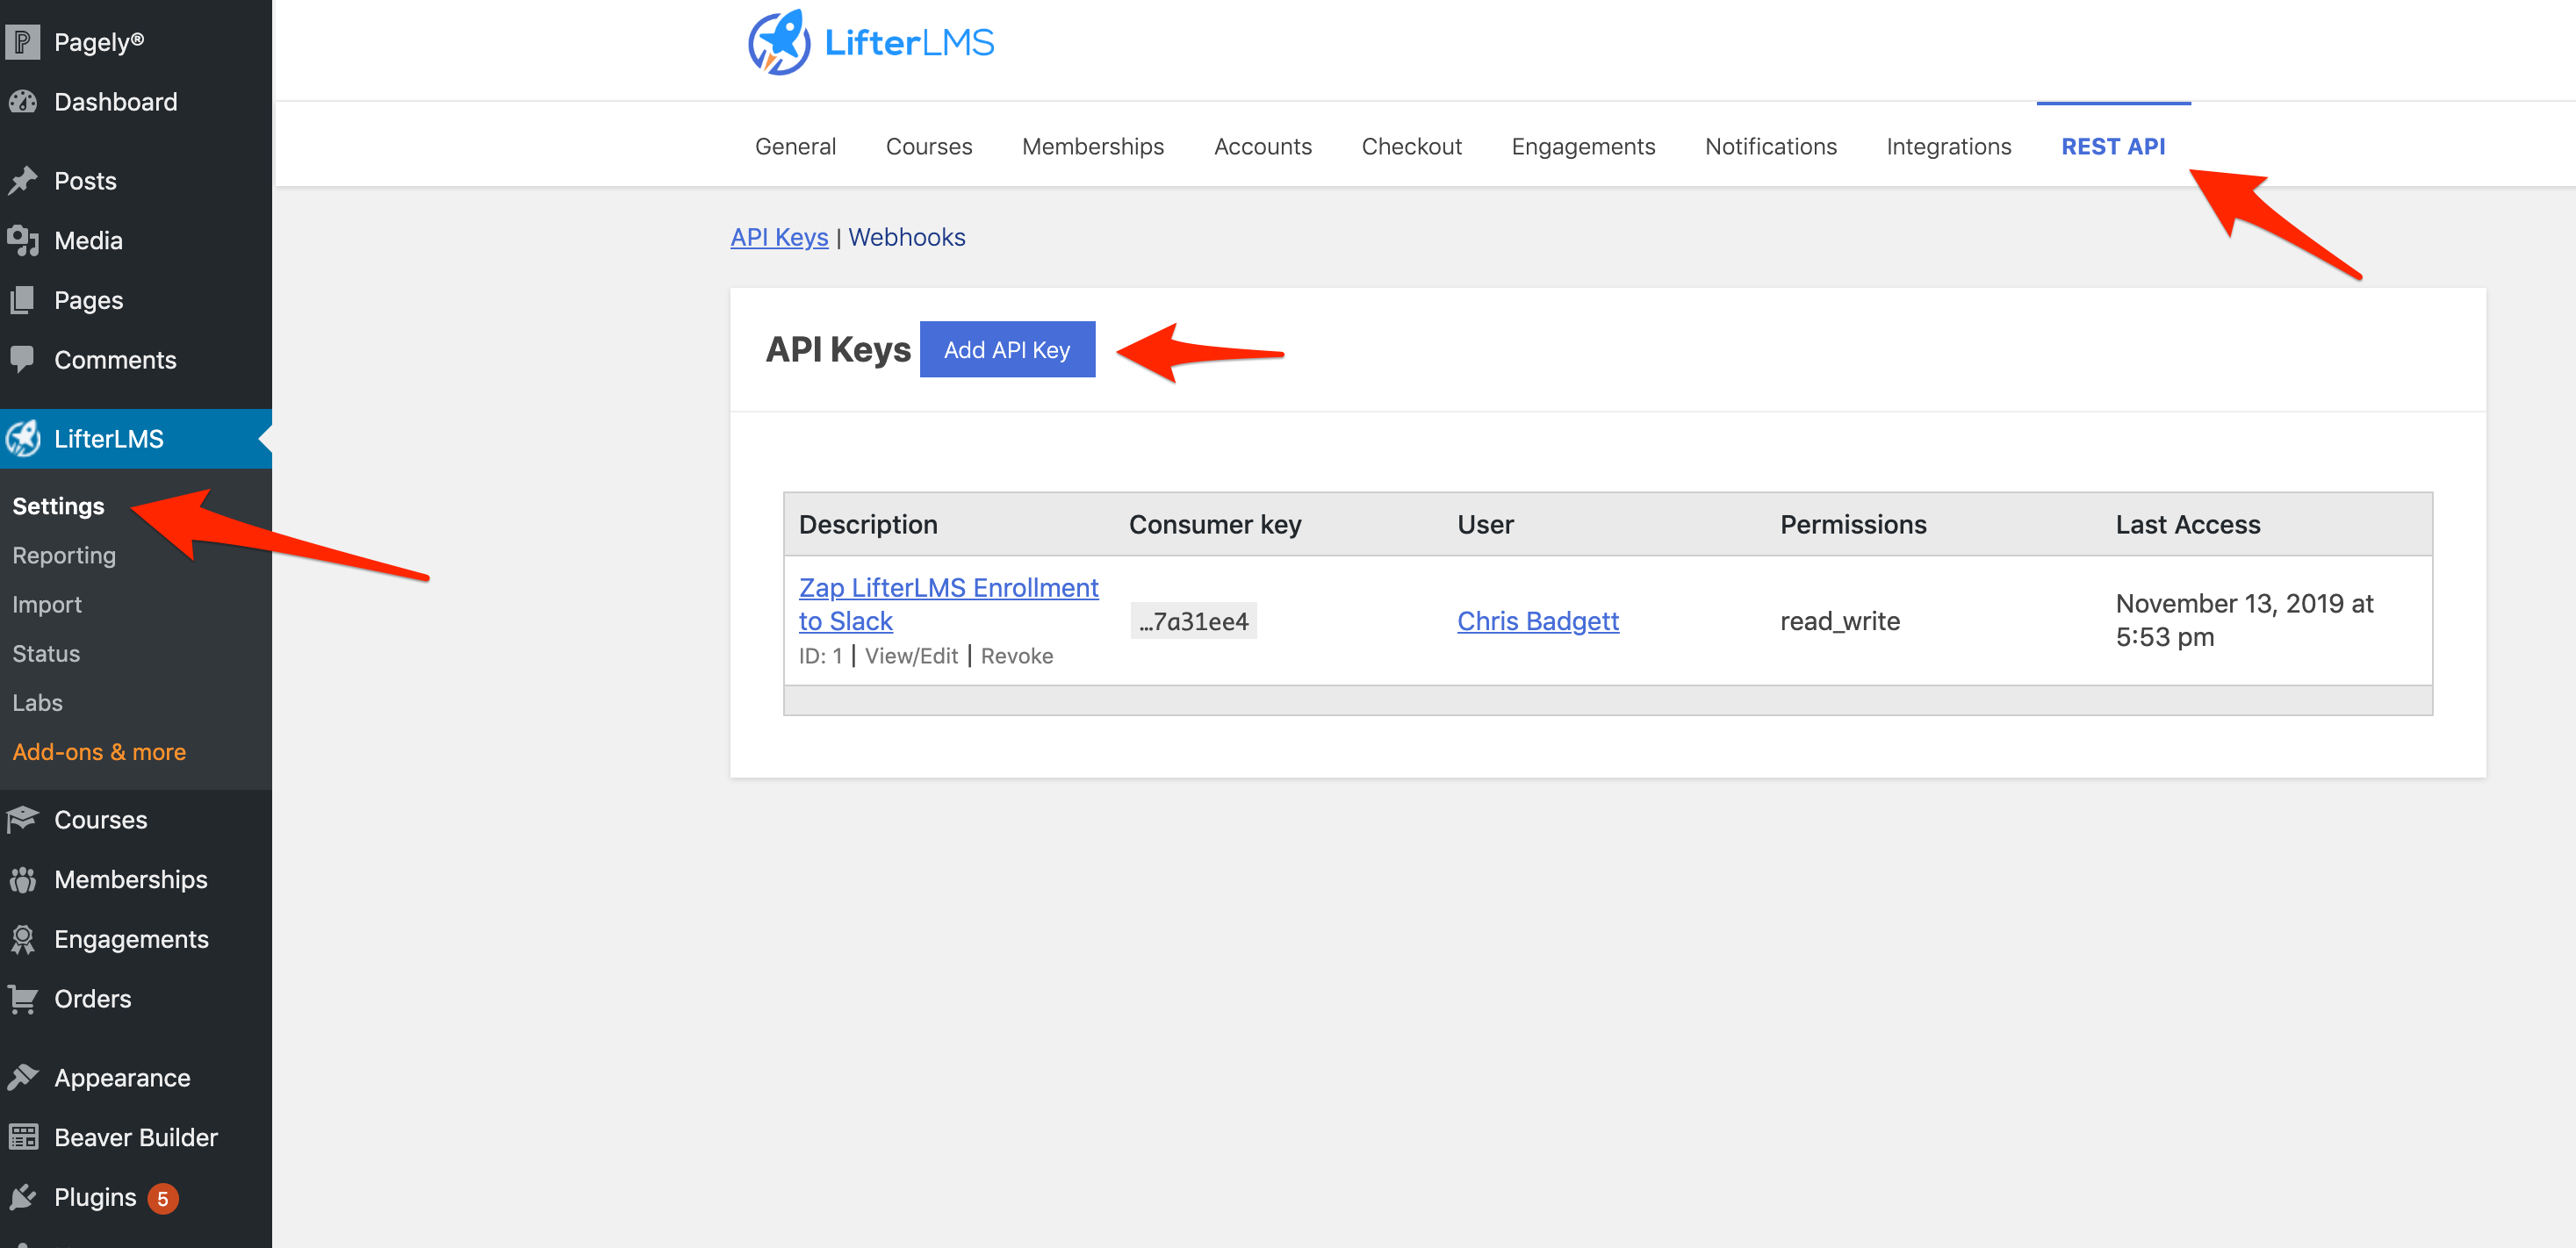Open LifterLMS Reporting submenu item
The height and width of the screenshot is (1248, 2576).
point(64,555)
